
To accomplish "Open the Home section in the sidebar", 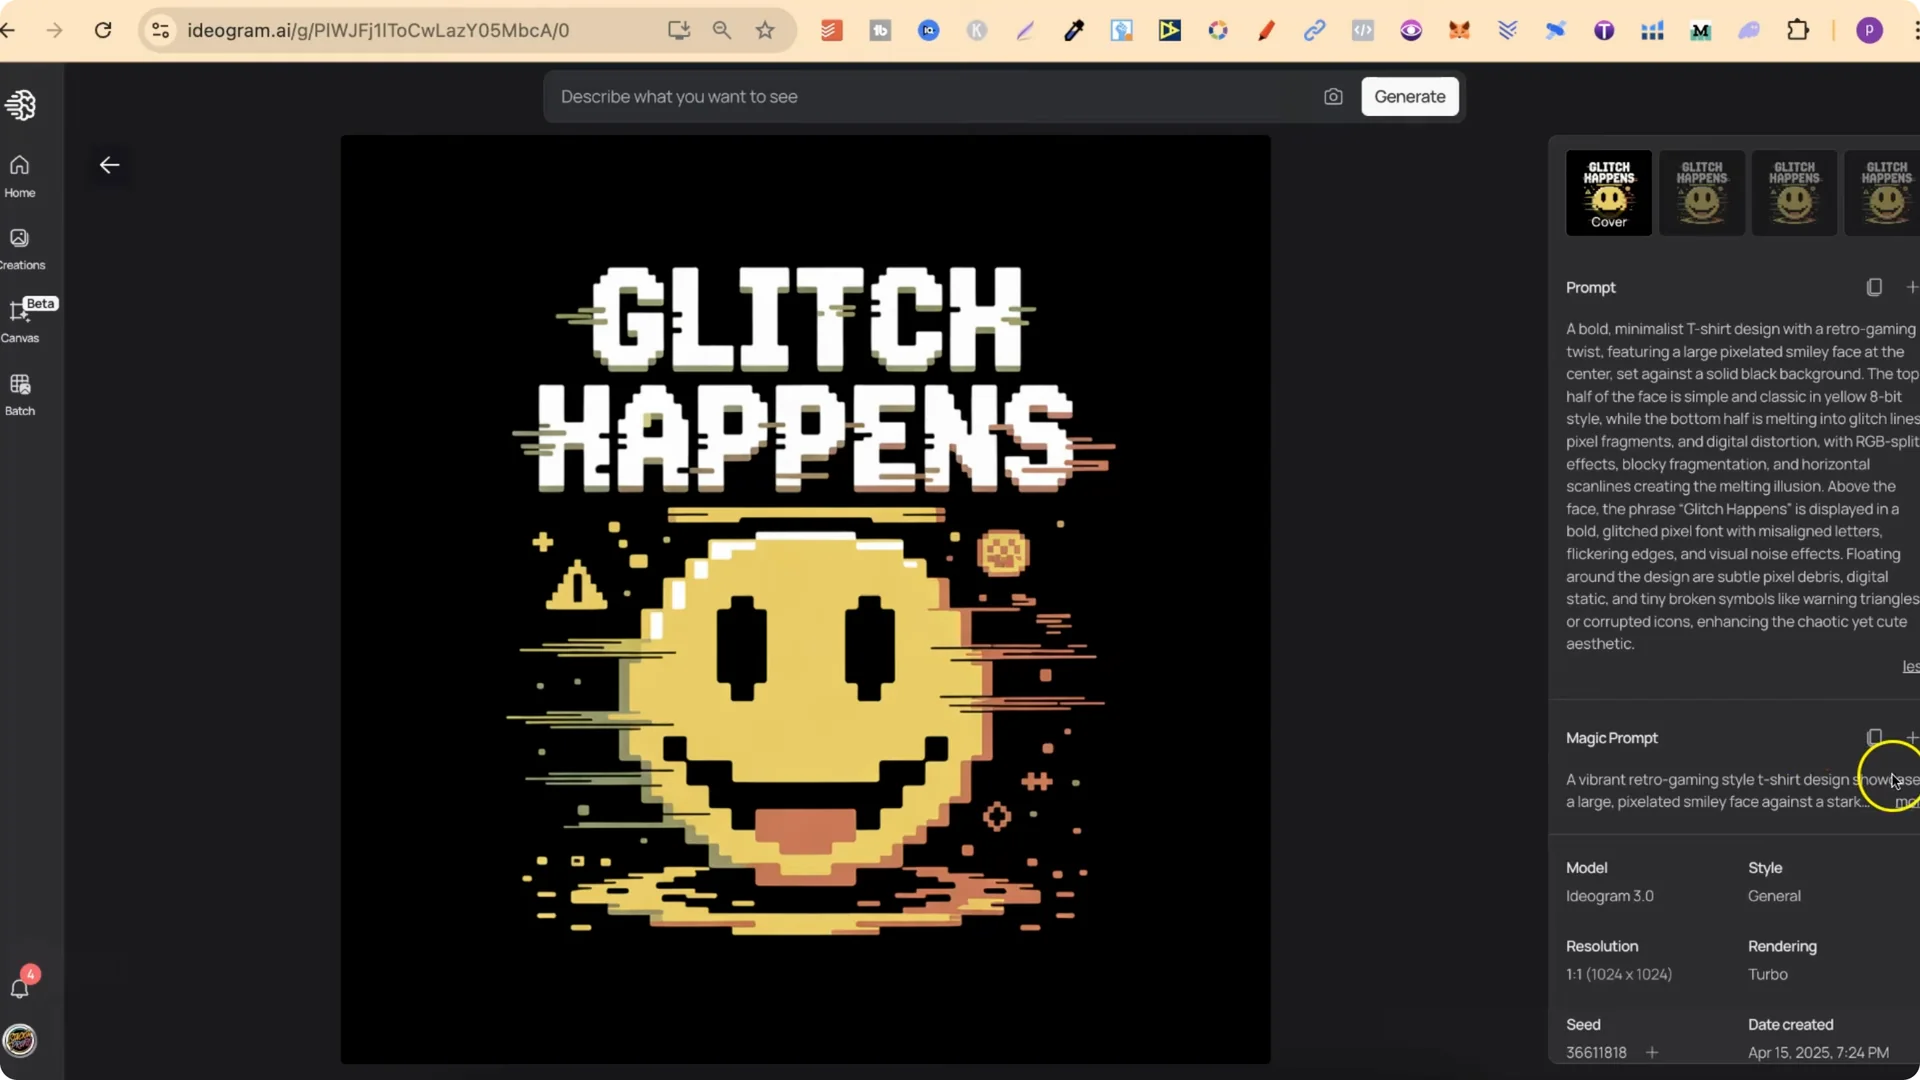I will click(20, 173).
